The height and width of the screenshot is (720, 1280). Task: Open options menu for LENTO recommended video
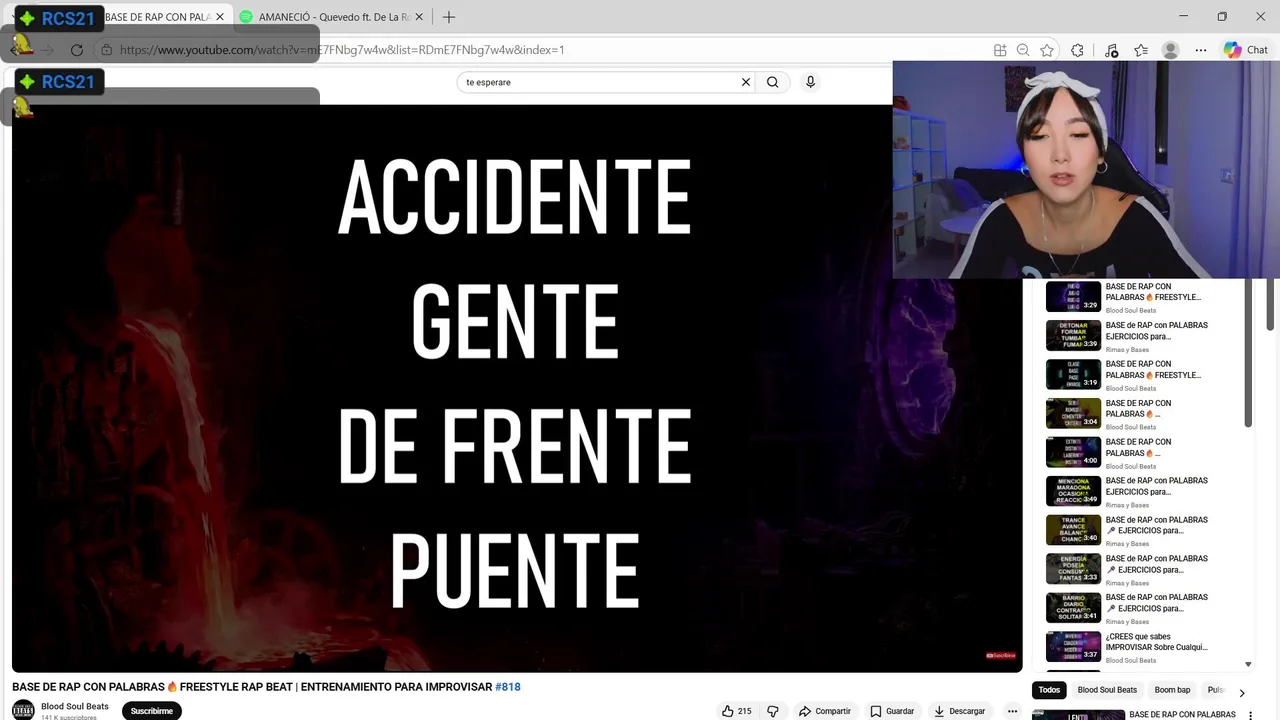(x=1251, y=715)
